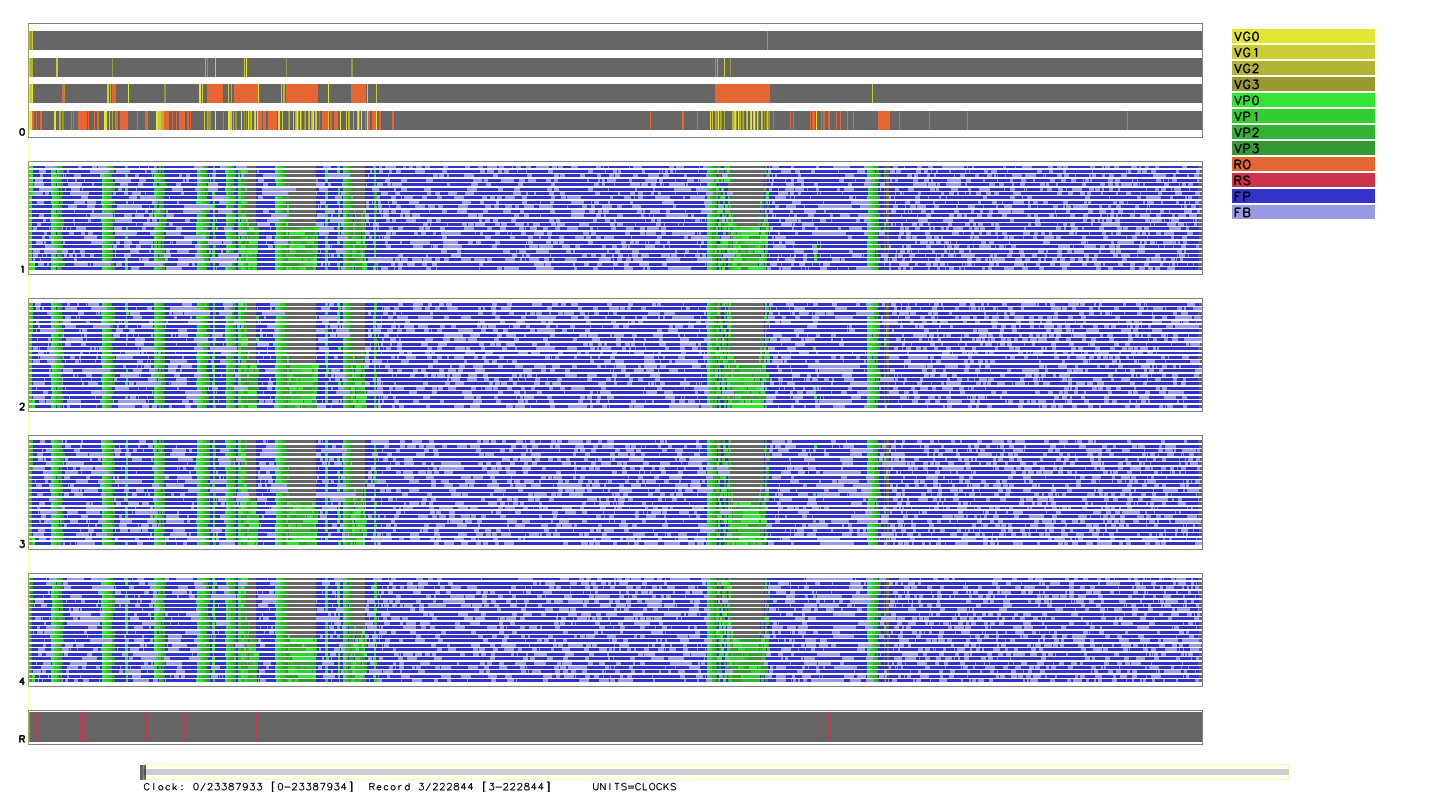The width and height of the screenshot is (1432, 792).
Task: Click the VP2 green legend entry
Action: coord(1302,132)
